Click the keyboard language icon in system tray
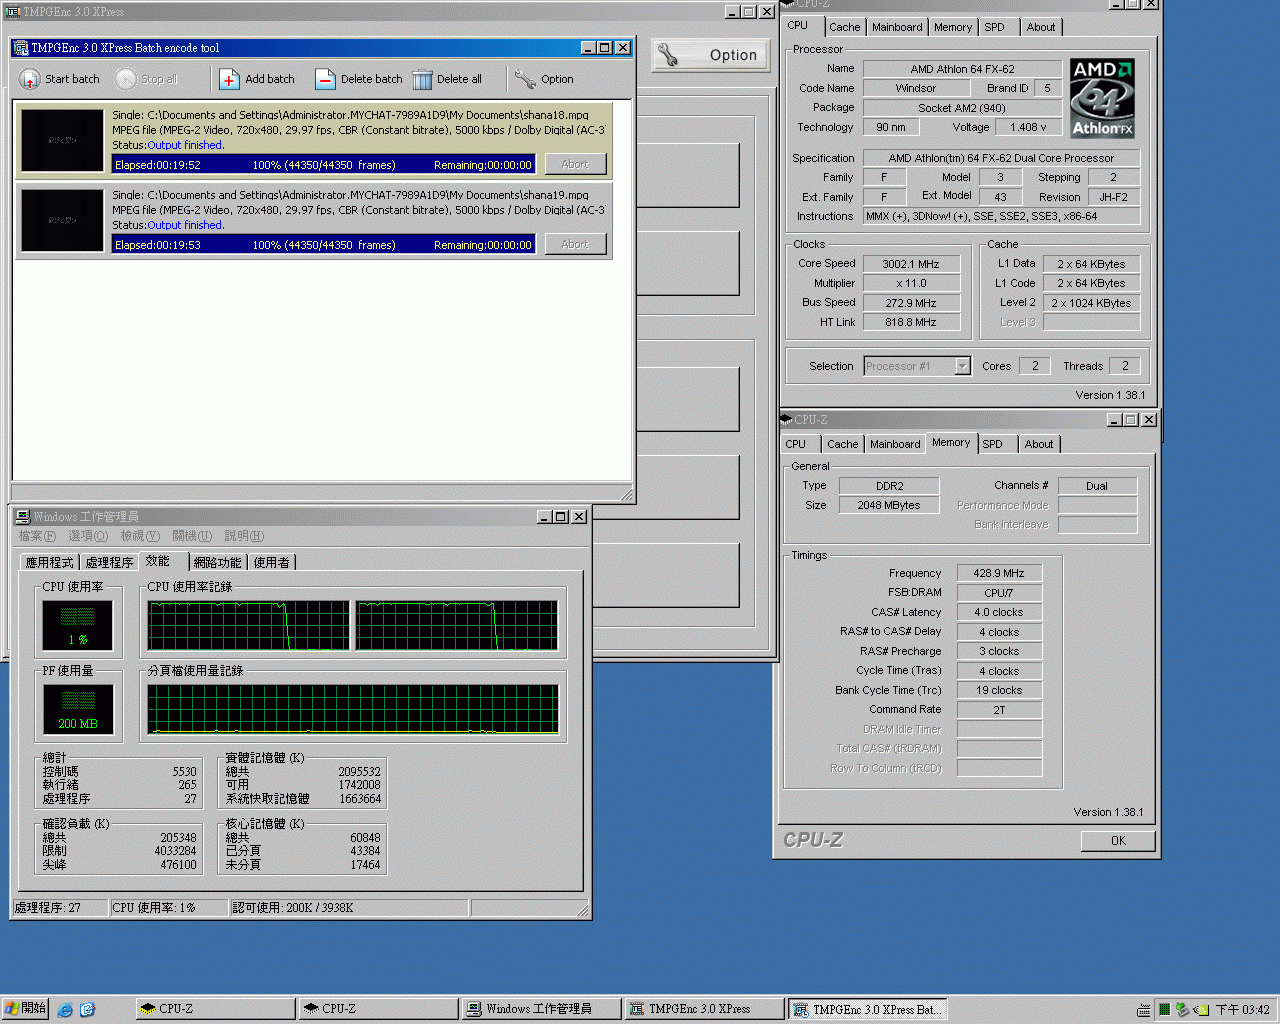The height and width of the screenshot is (1024, 1280). [1143, 1010]
